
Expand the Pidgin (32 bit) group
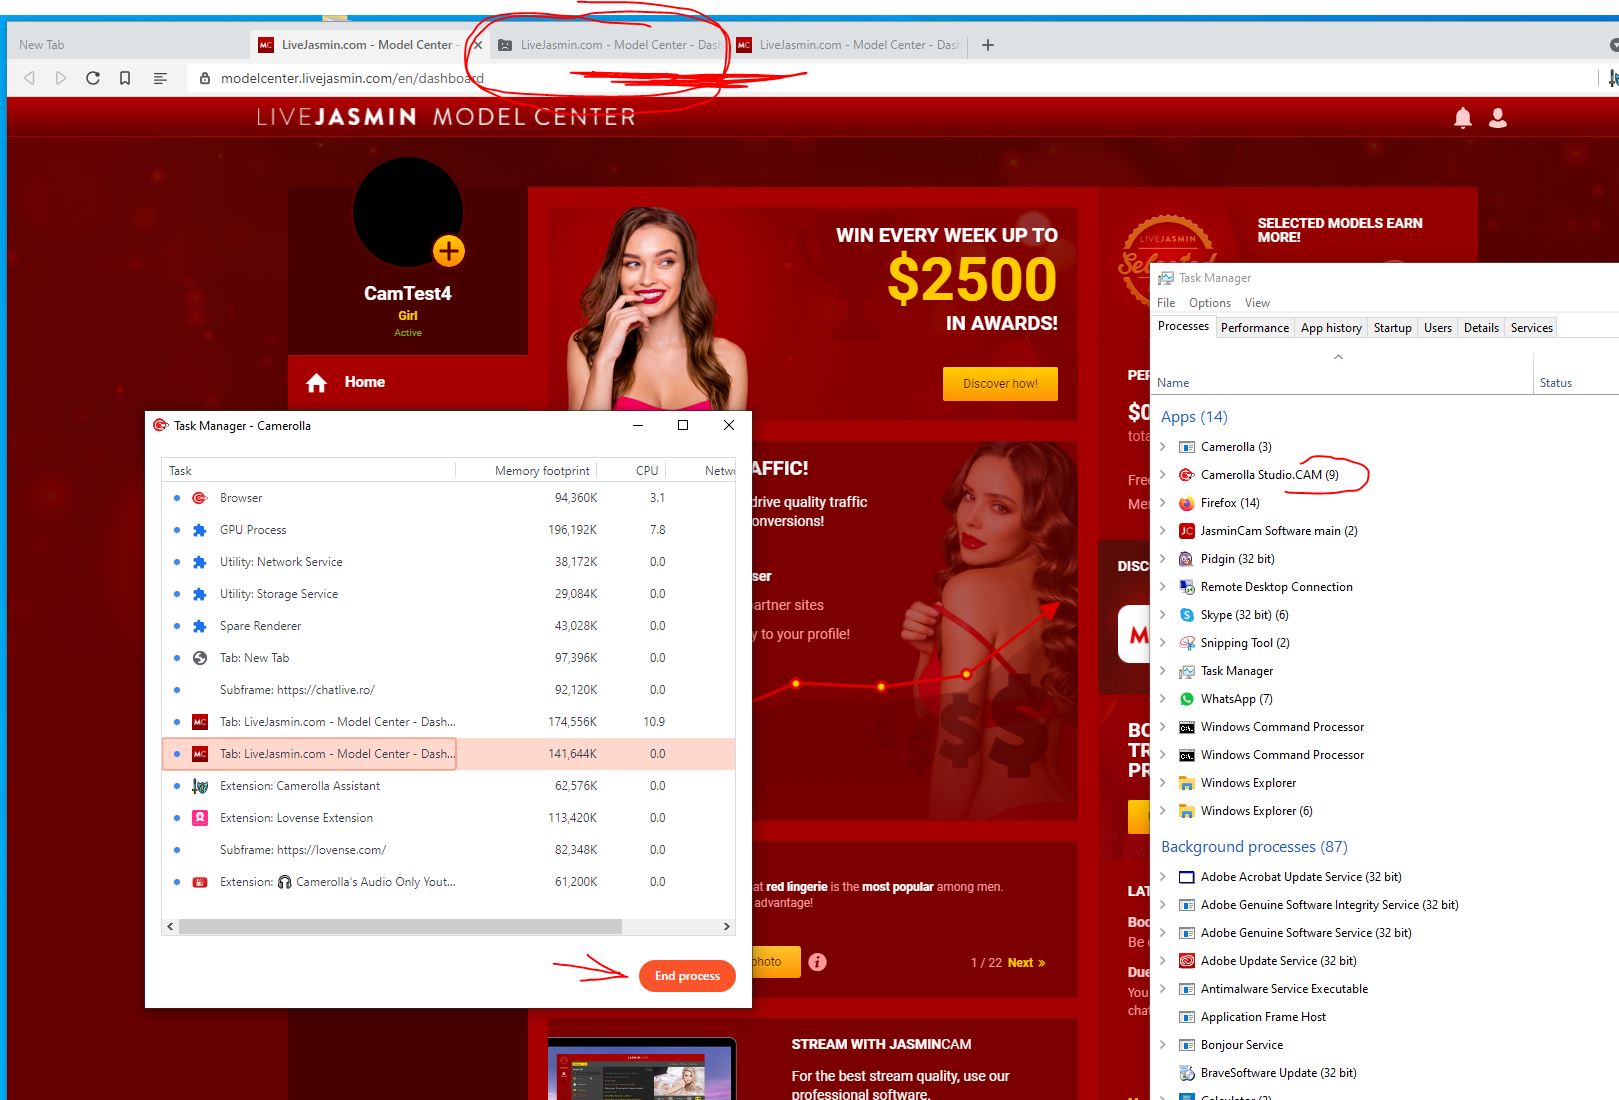(x=1163, y=559)
